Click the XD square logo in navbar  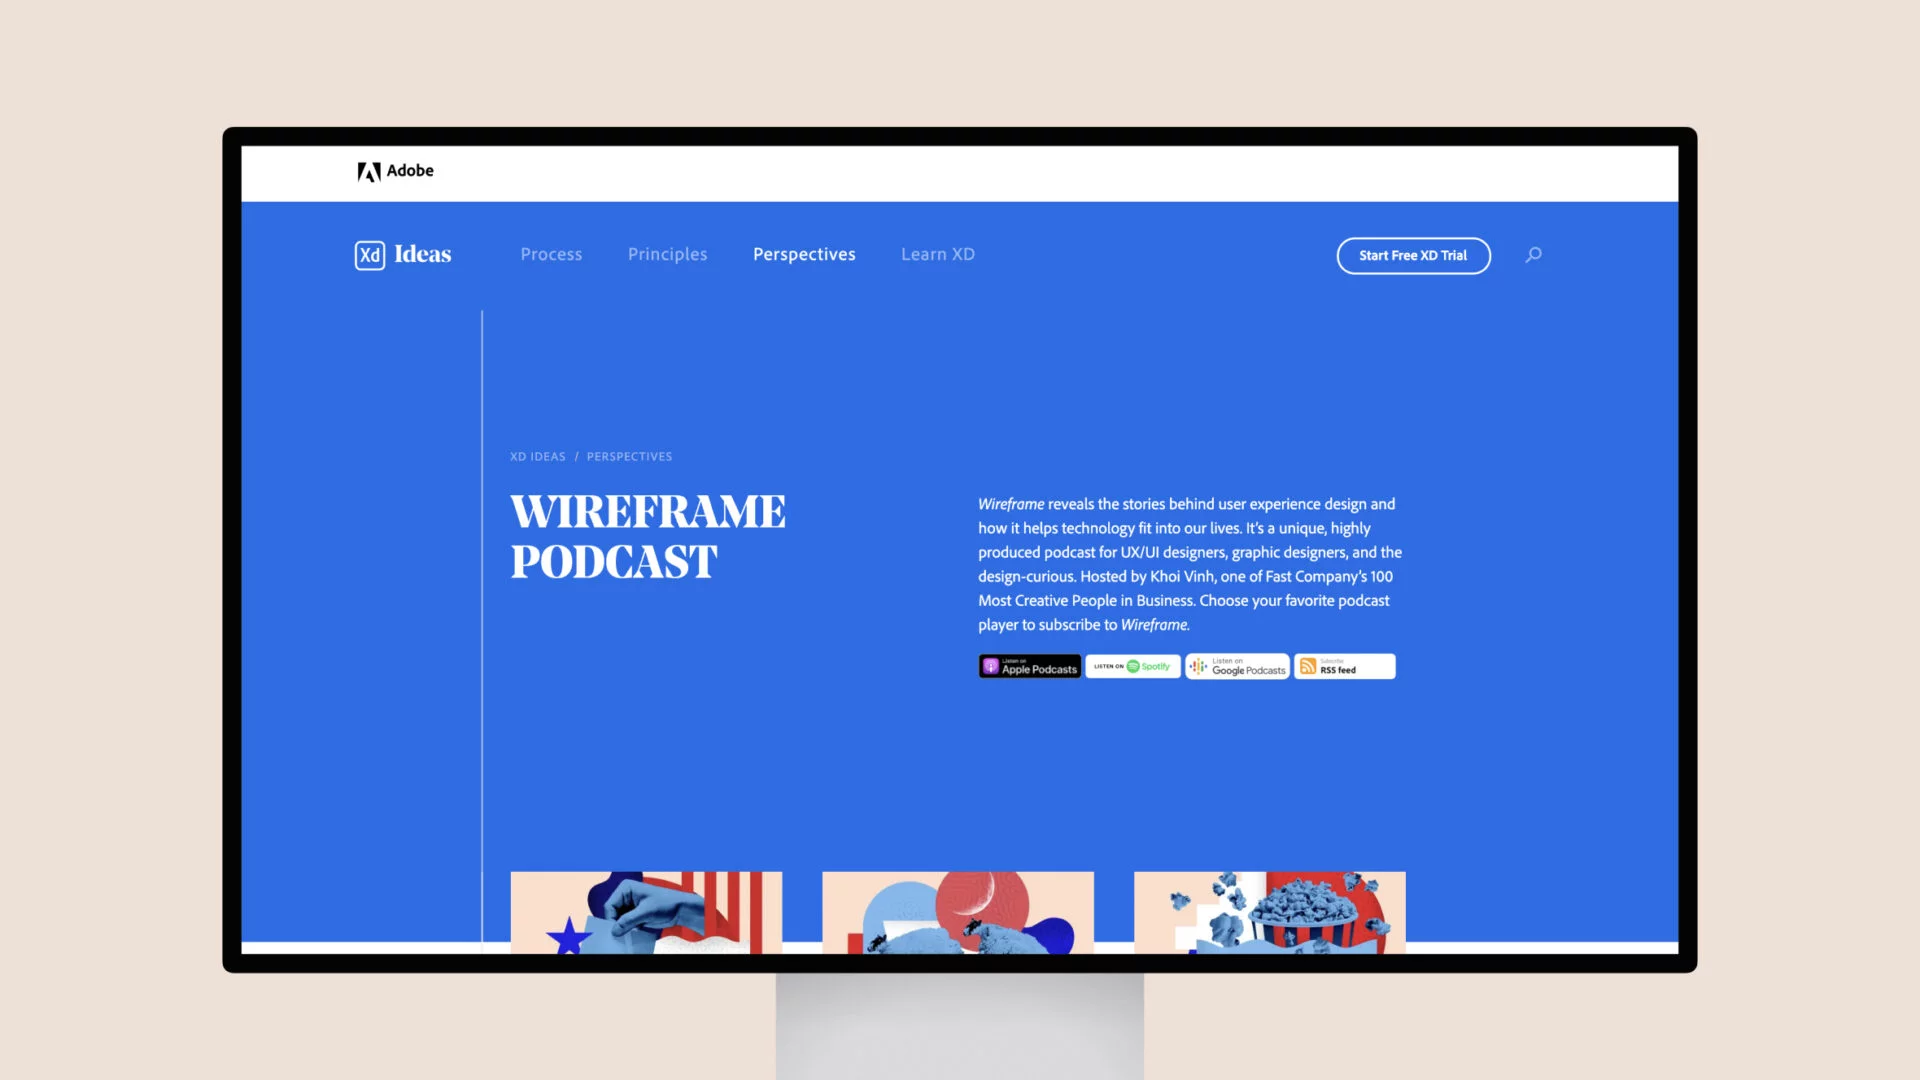click(371, 253)
